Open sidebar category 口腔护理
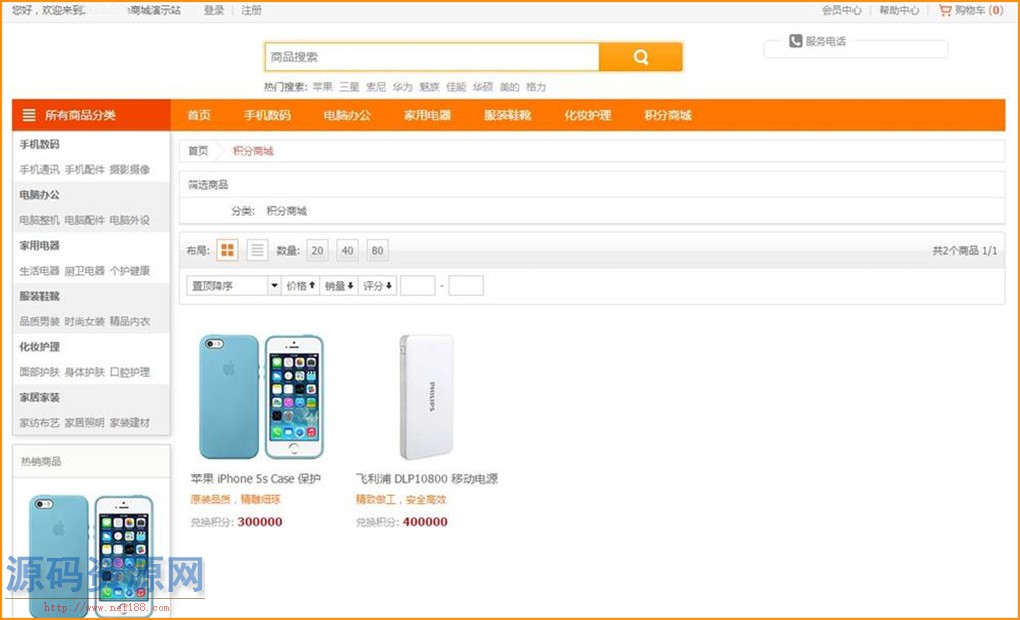The image size is (1020, 620). 129,372
